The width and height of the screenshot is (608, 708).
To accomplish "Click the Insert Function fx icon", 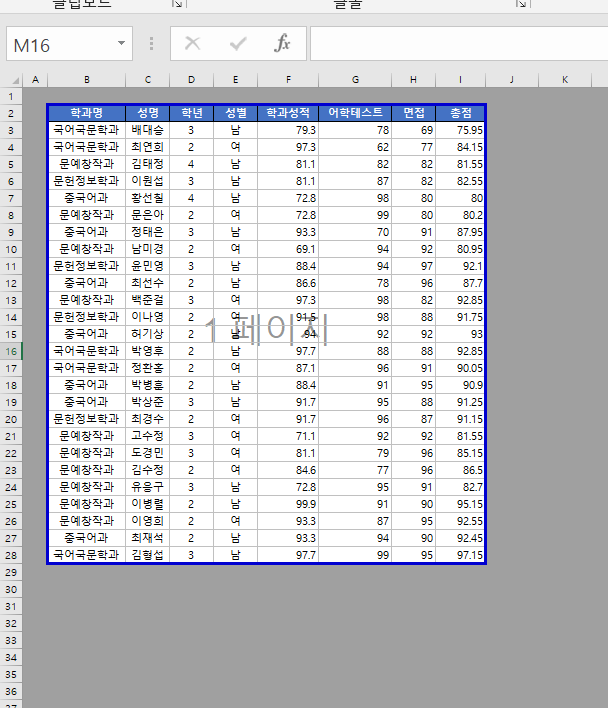I will pos(283,44).
